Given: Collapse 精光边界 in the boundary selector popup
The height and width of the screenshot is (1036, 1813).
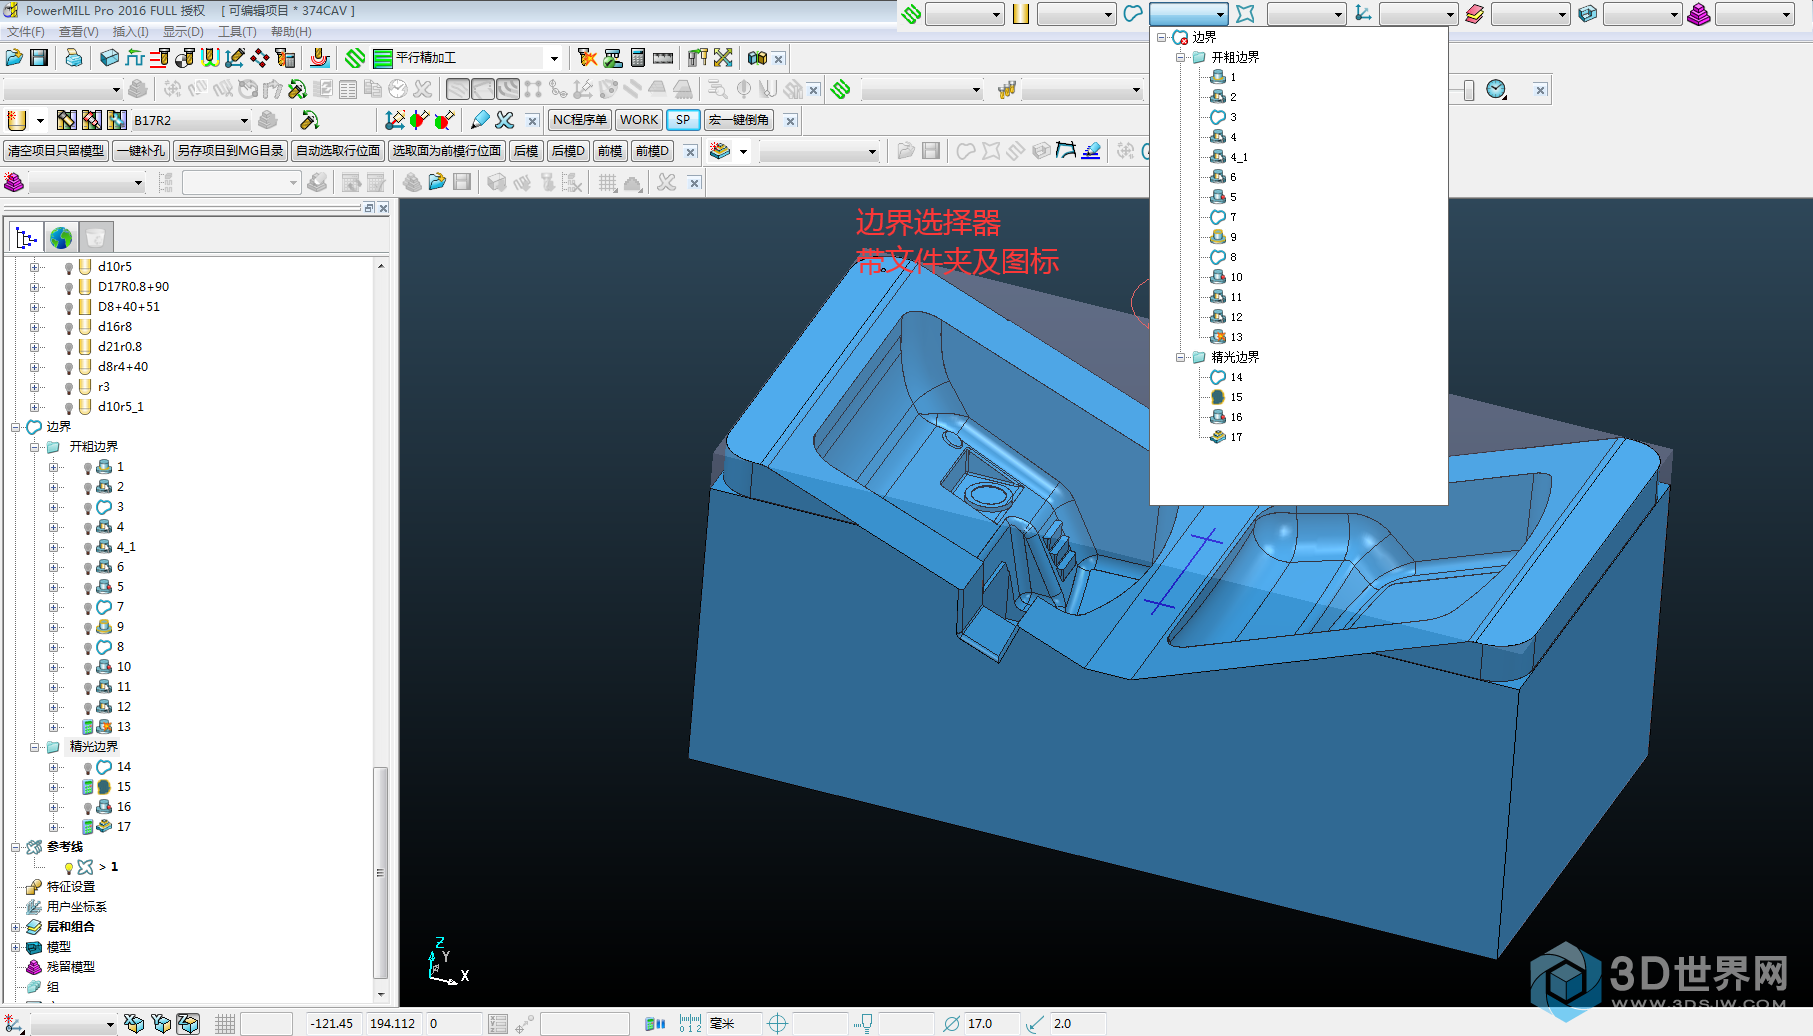Looking at the screenshot, I should pyautogui.click(x=1181, y=357).
